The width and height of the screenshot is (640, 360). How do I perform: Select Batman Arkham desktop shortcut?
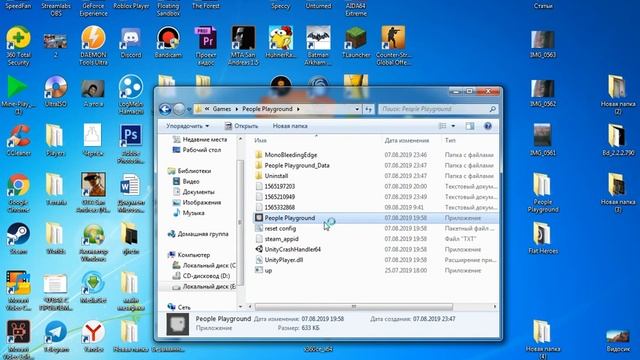pos(318,46)
